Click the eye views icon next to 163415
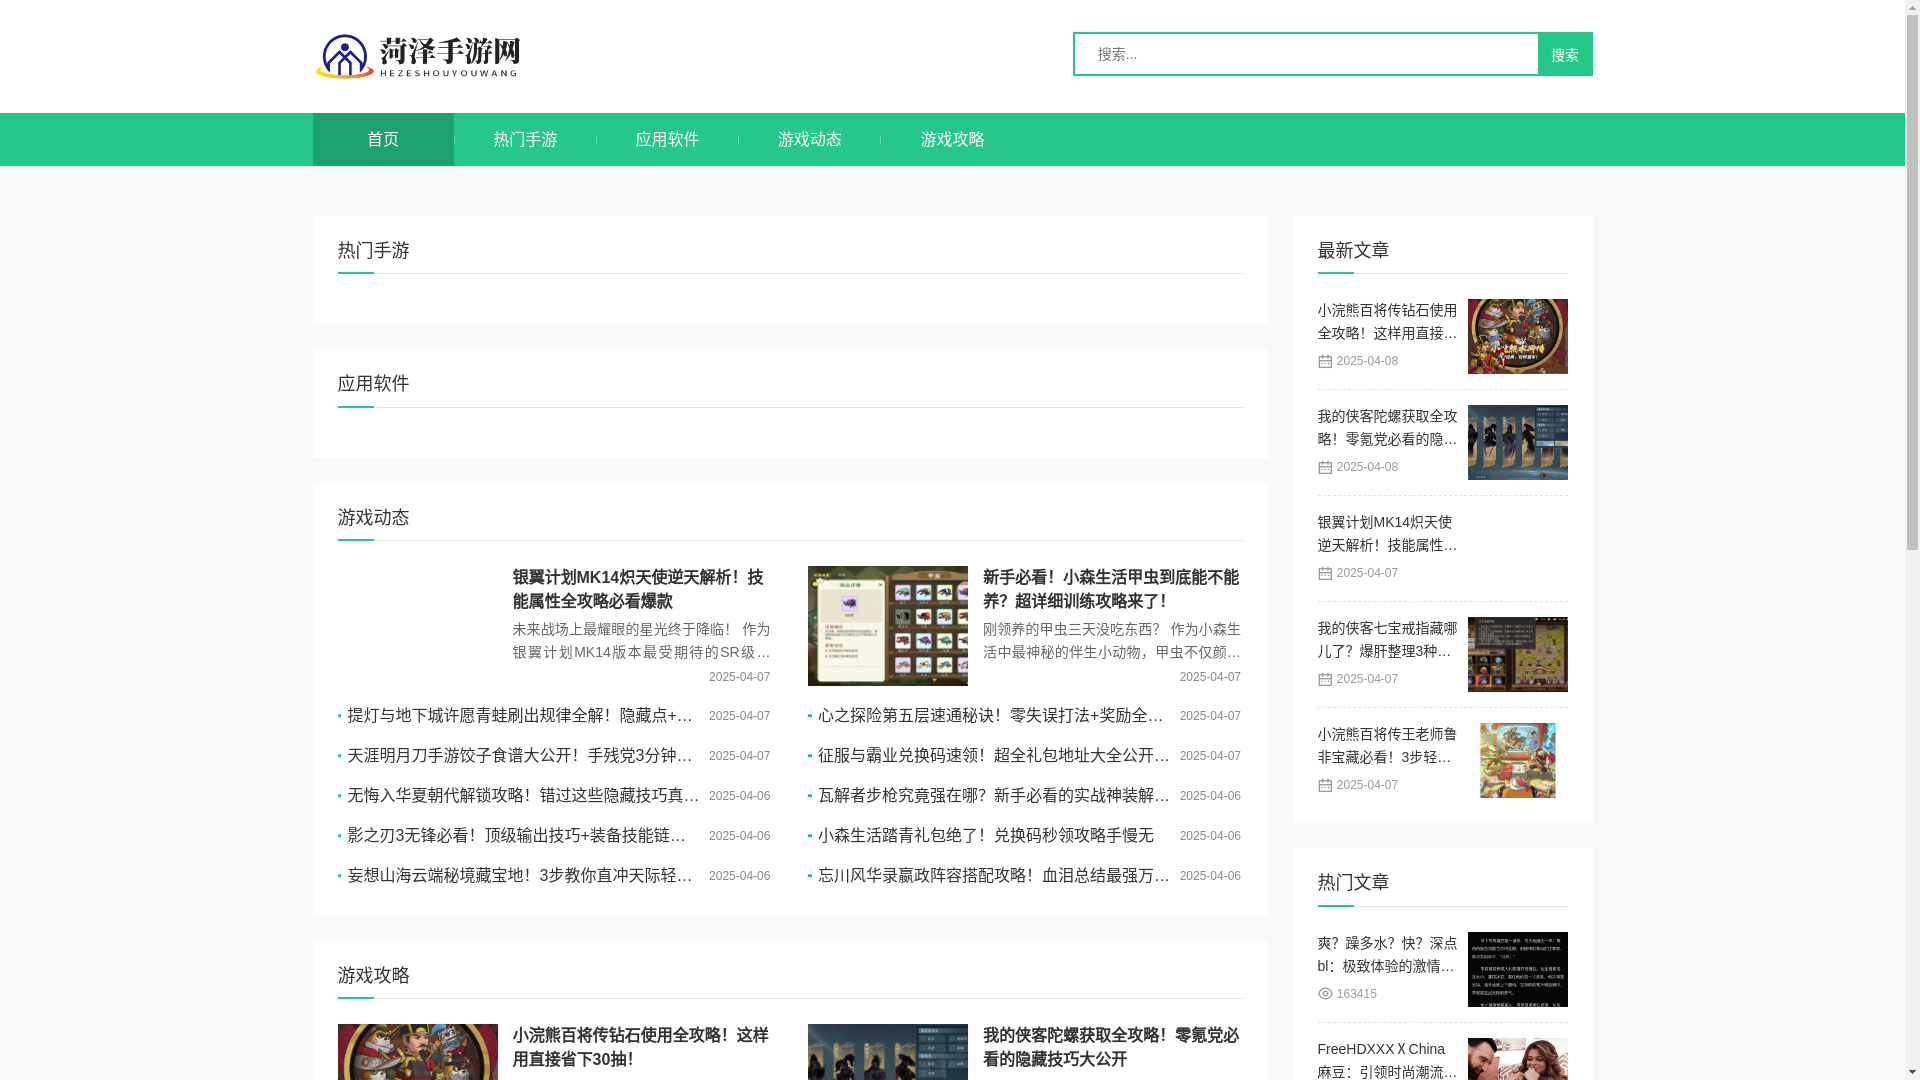Viewport: 1920px width, 1080px height. pos(1325,994)
